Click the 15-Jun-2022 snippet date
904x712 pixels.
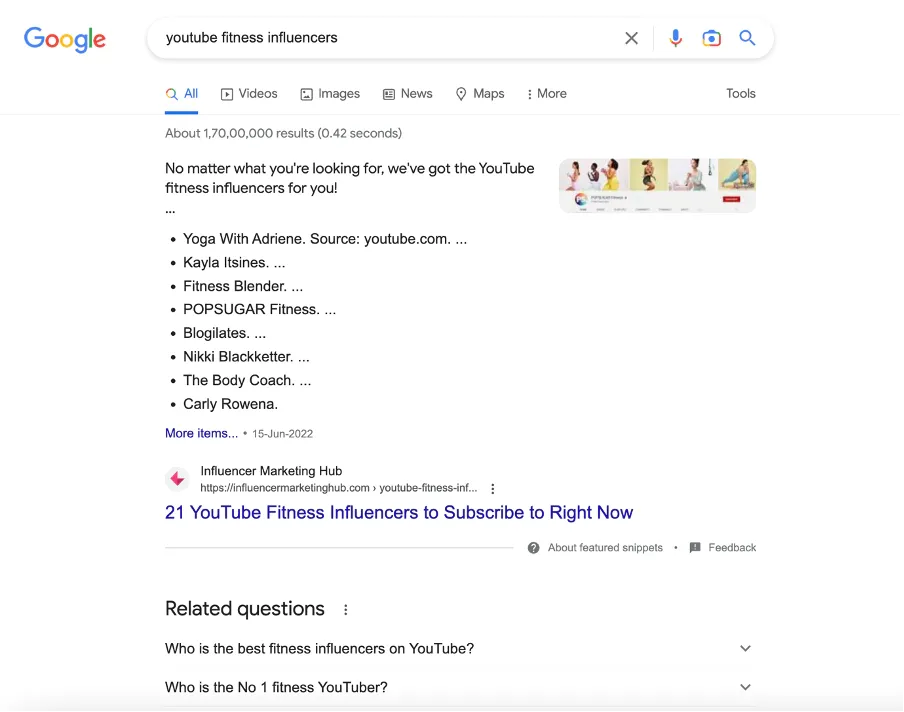click(282, 434)
